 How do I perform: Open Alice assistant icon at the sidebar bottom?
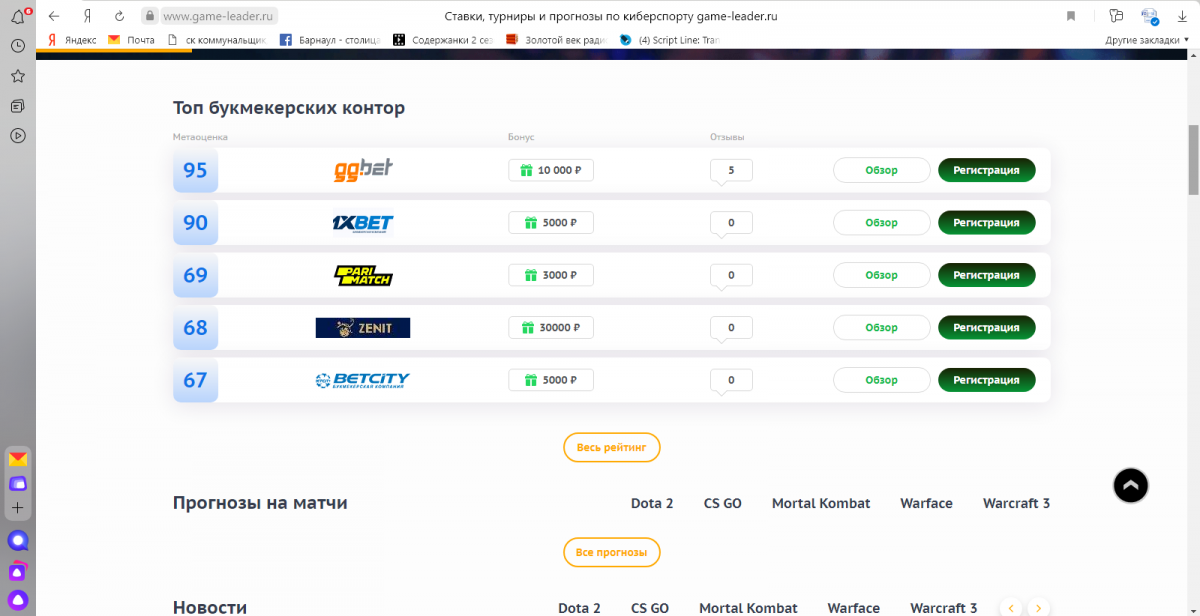coord(18,599)
